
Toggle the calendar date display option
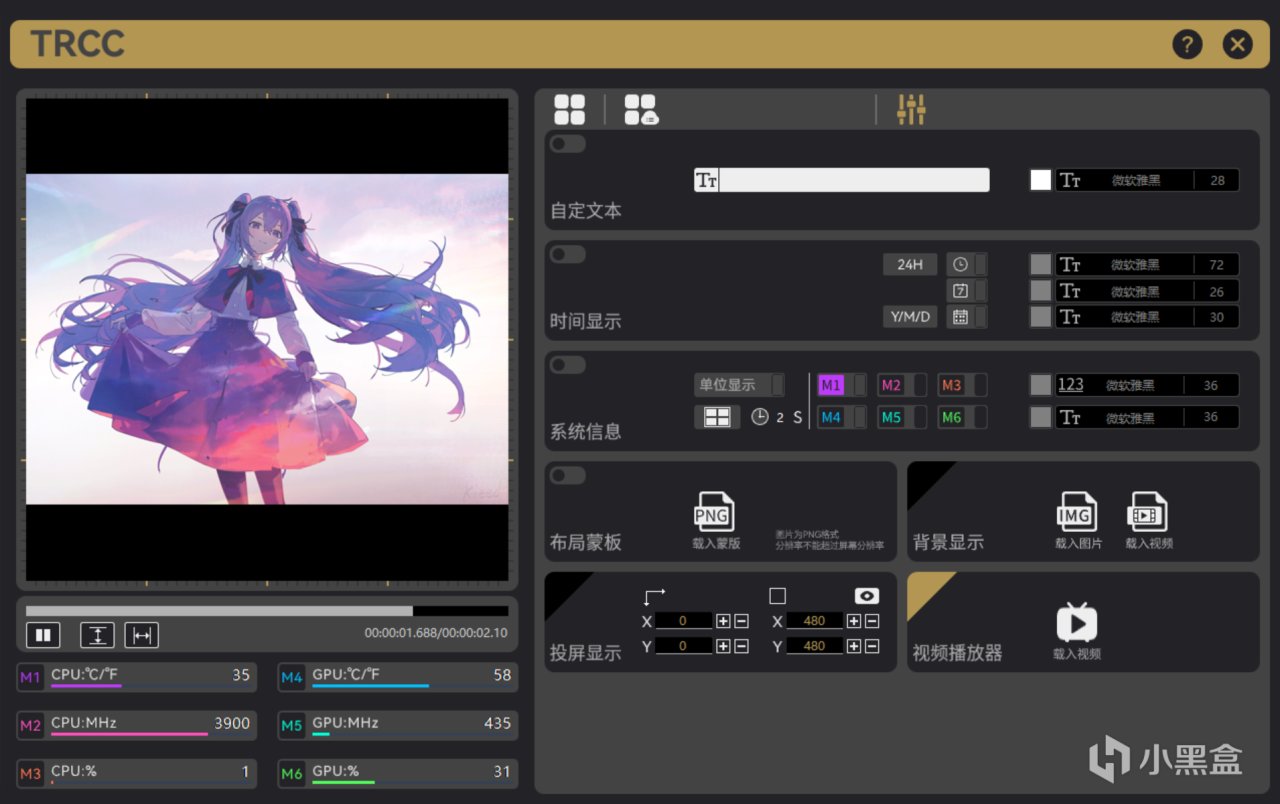[x=967, y=317]
